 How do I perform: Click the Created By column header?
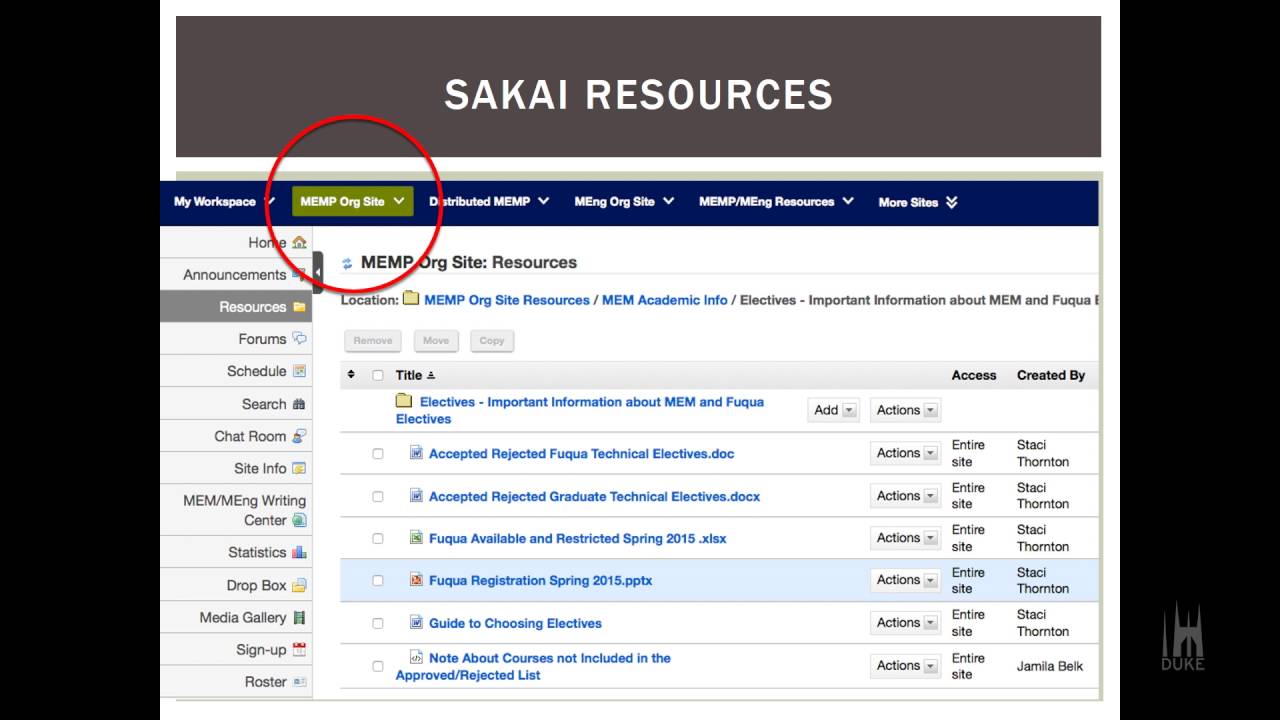(x=1051, y=375)
